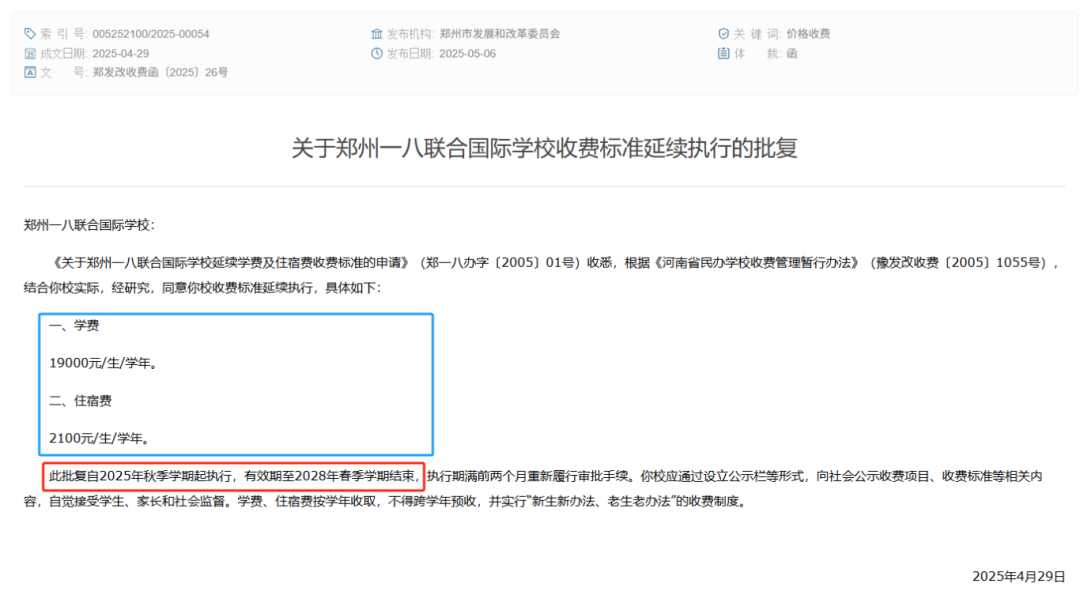Click document number 郑发改收费函〔2025〕26号
Viewport: 1080px width, 591px height.
(x=160, y=72)
